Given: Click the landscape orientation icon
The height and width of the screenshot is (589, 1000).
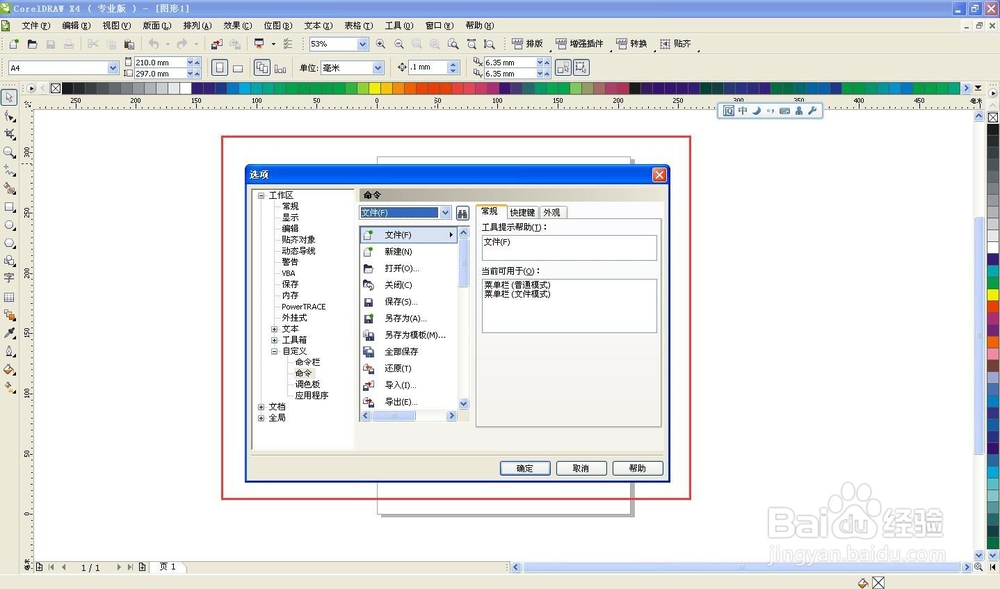Looking at the screenshot, I should (238, 68).
